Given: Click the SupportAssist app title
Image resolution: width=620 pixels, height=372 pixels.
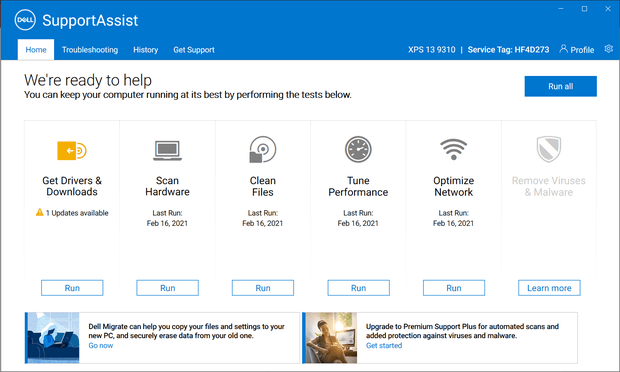Looking at the screenshot, I should tap(90, 21).
